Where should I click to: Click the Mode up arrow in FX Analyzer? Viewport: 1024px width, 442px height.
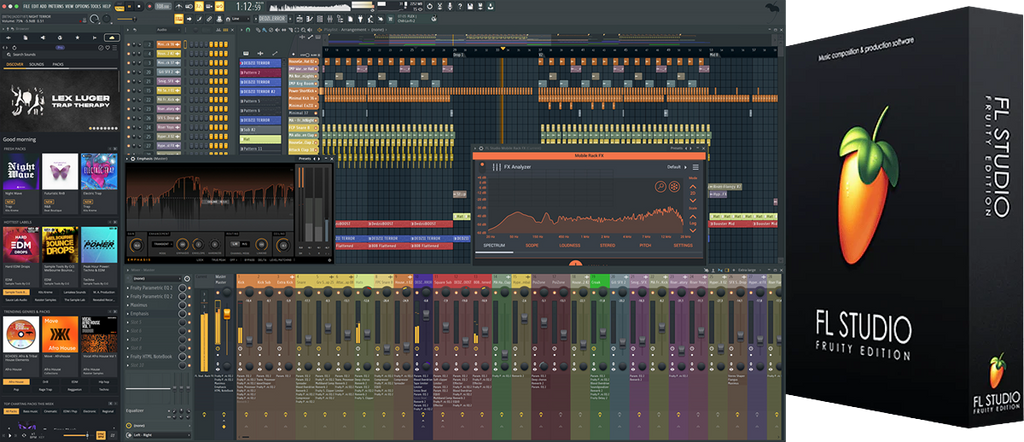tap(693, 187)
